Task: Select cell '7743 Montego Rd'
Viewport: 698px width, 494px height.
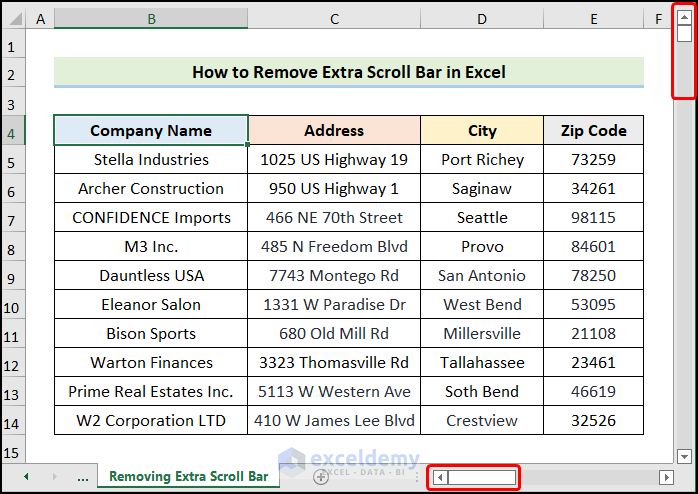Action: pyautogui.click(x=334, y=275)
